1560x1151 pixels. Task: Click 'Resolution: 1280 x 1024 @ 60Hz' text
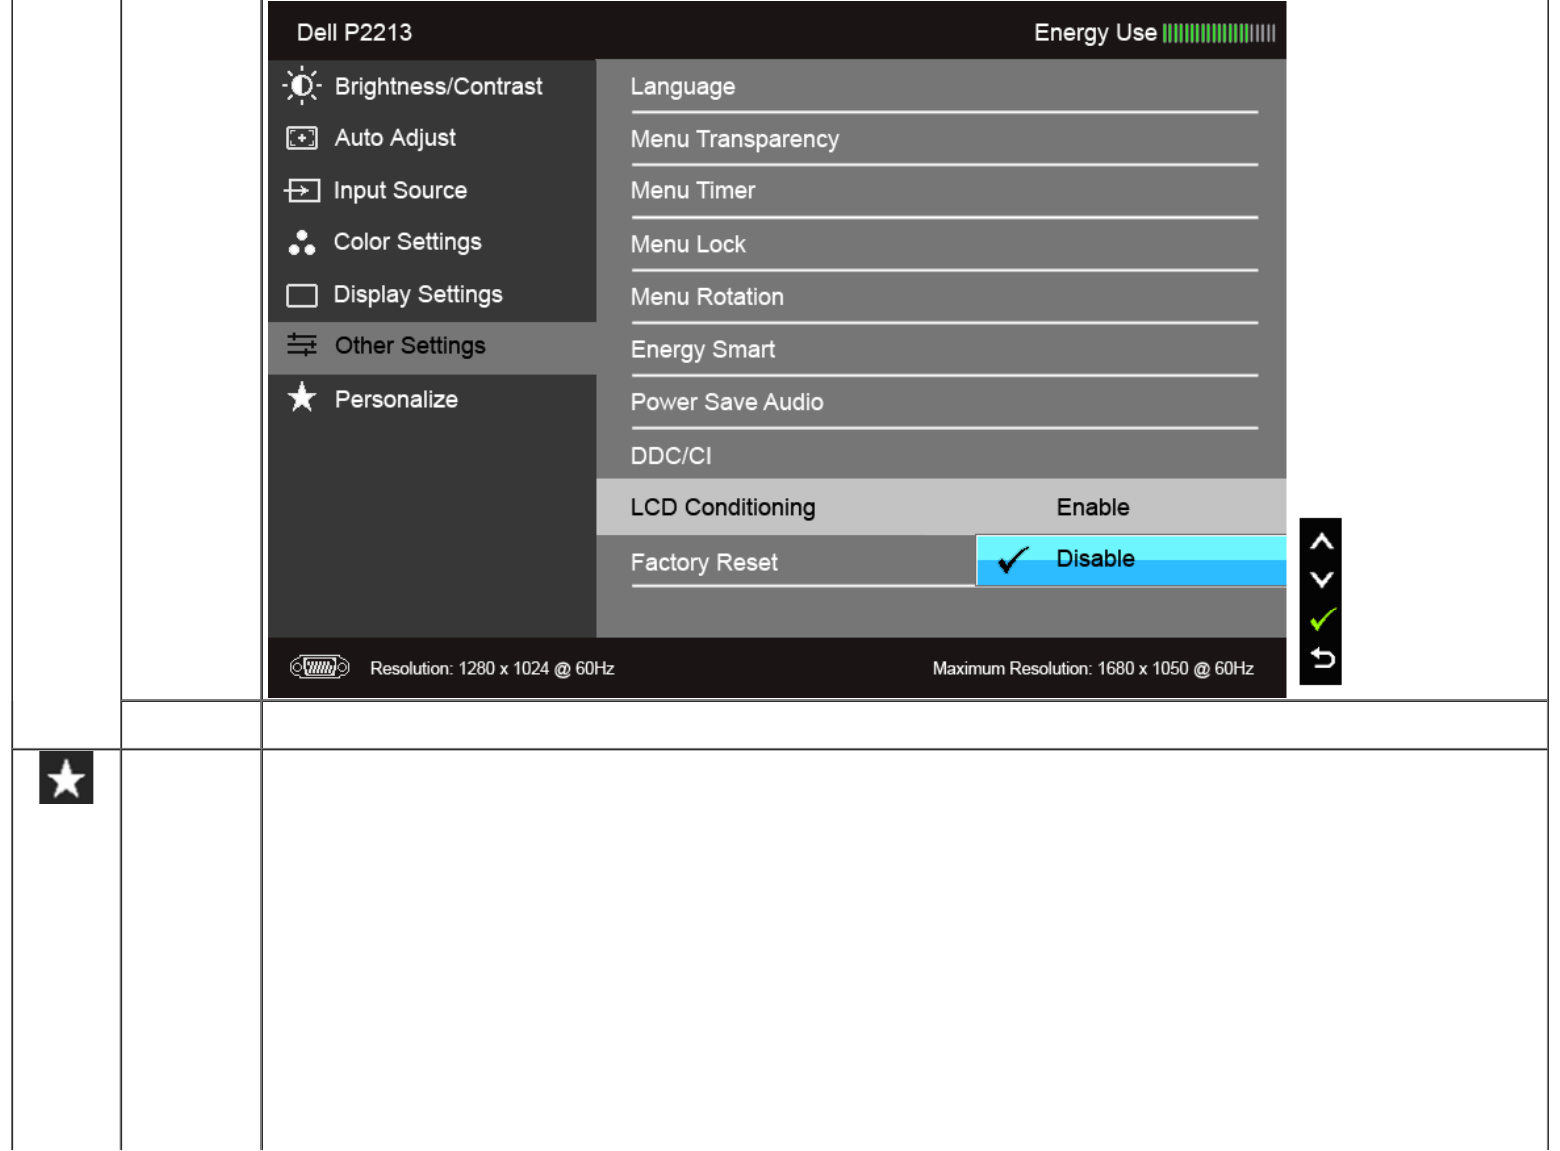tap(492, 668)
